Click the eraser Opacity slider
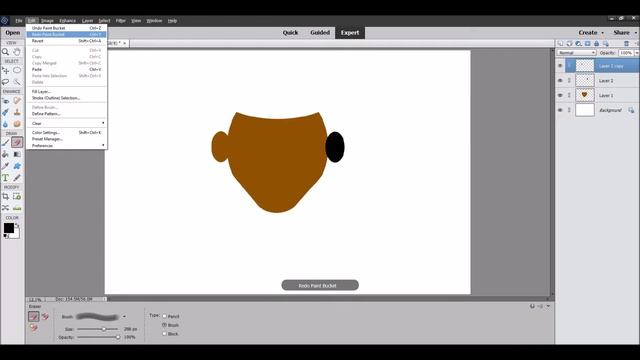This screenshot has height=360, width=640. (x=98, y=337)
